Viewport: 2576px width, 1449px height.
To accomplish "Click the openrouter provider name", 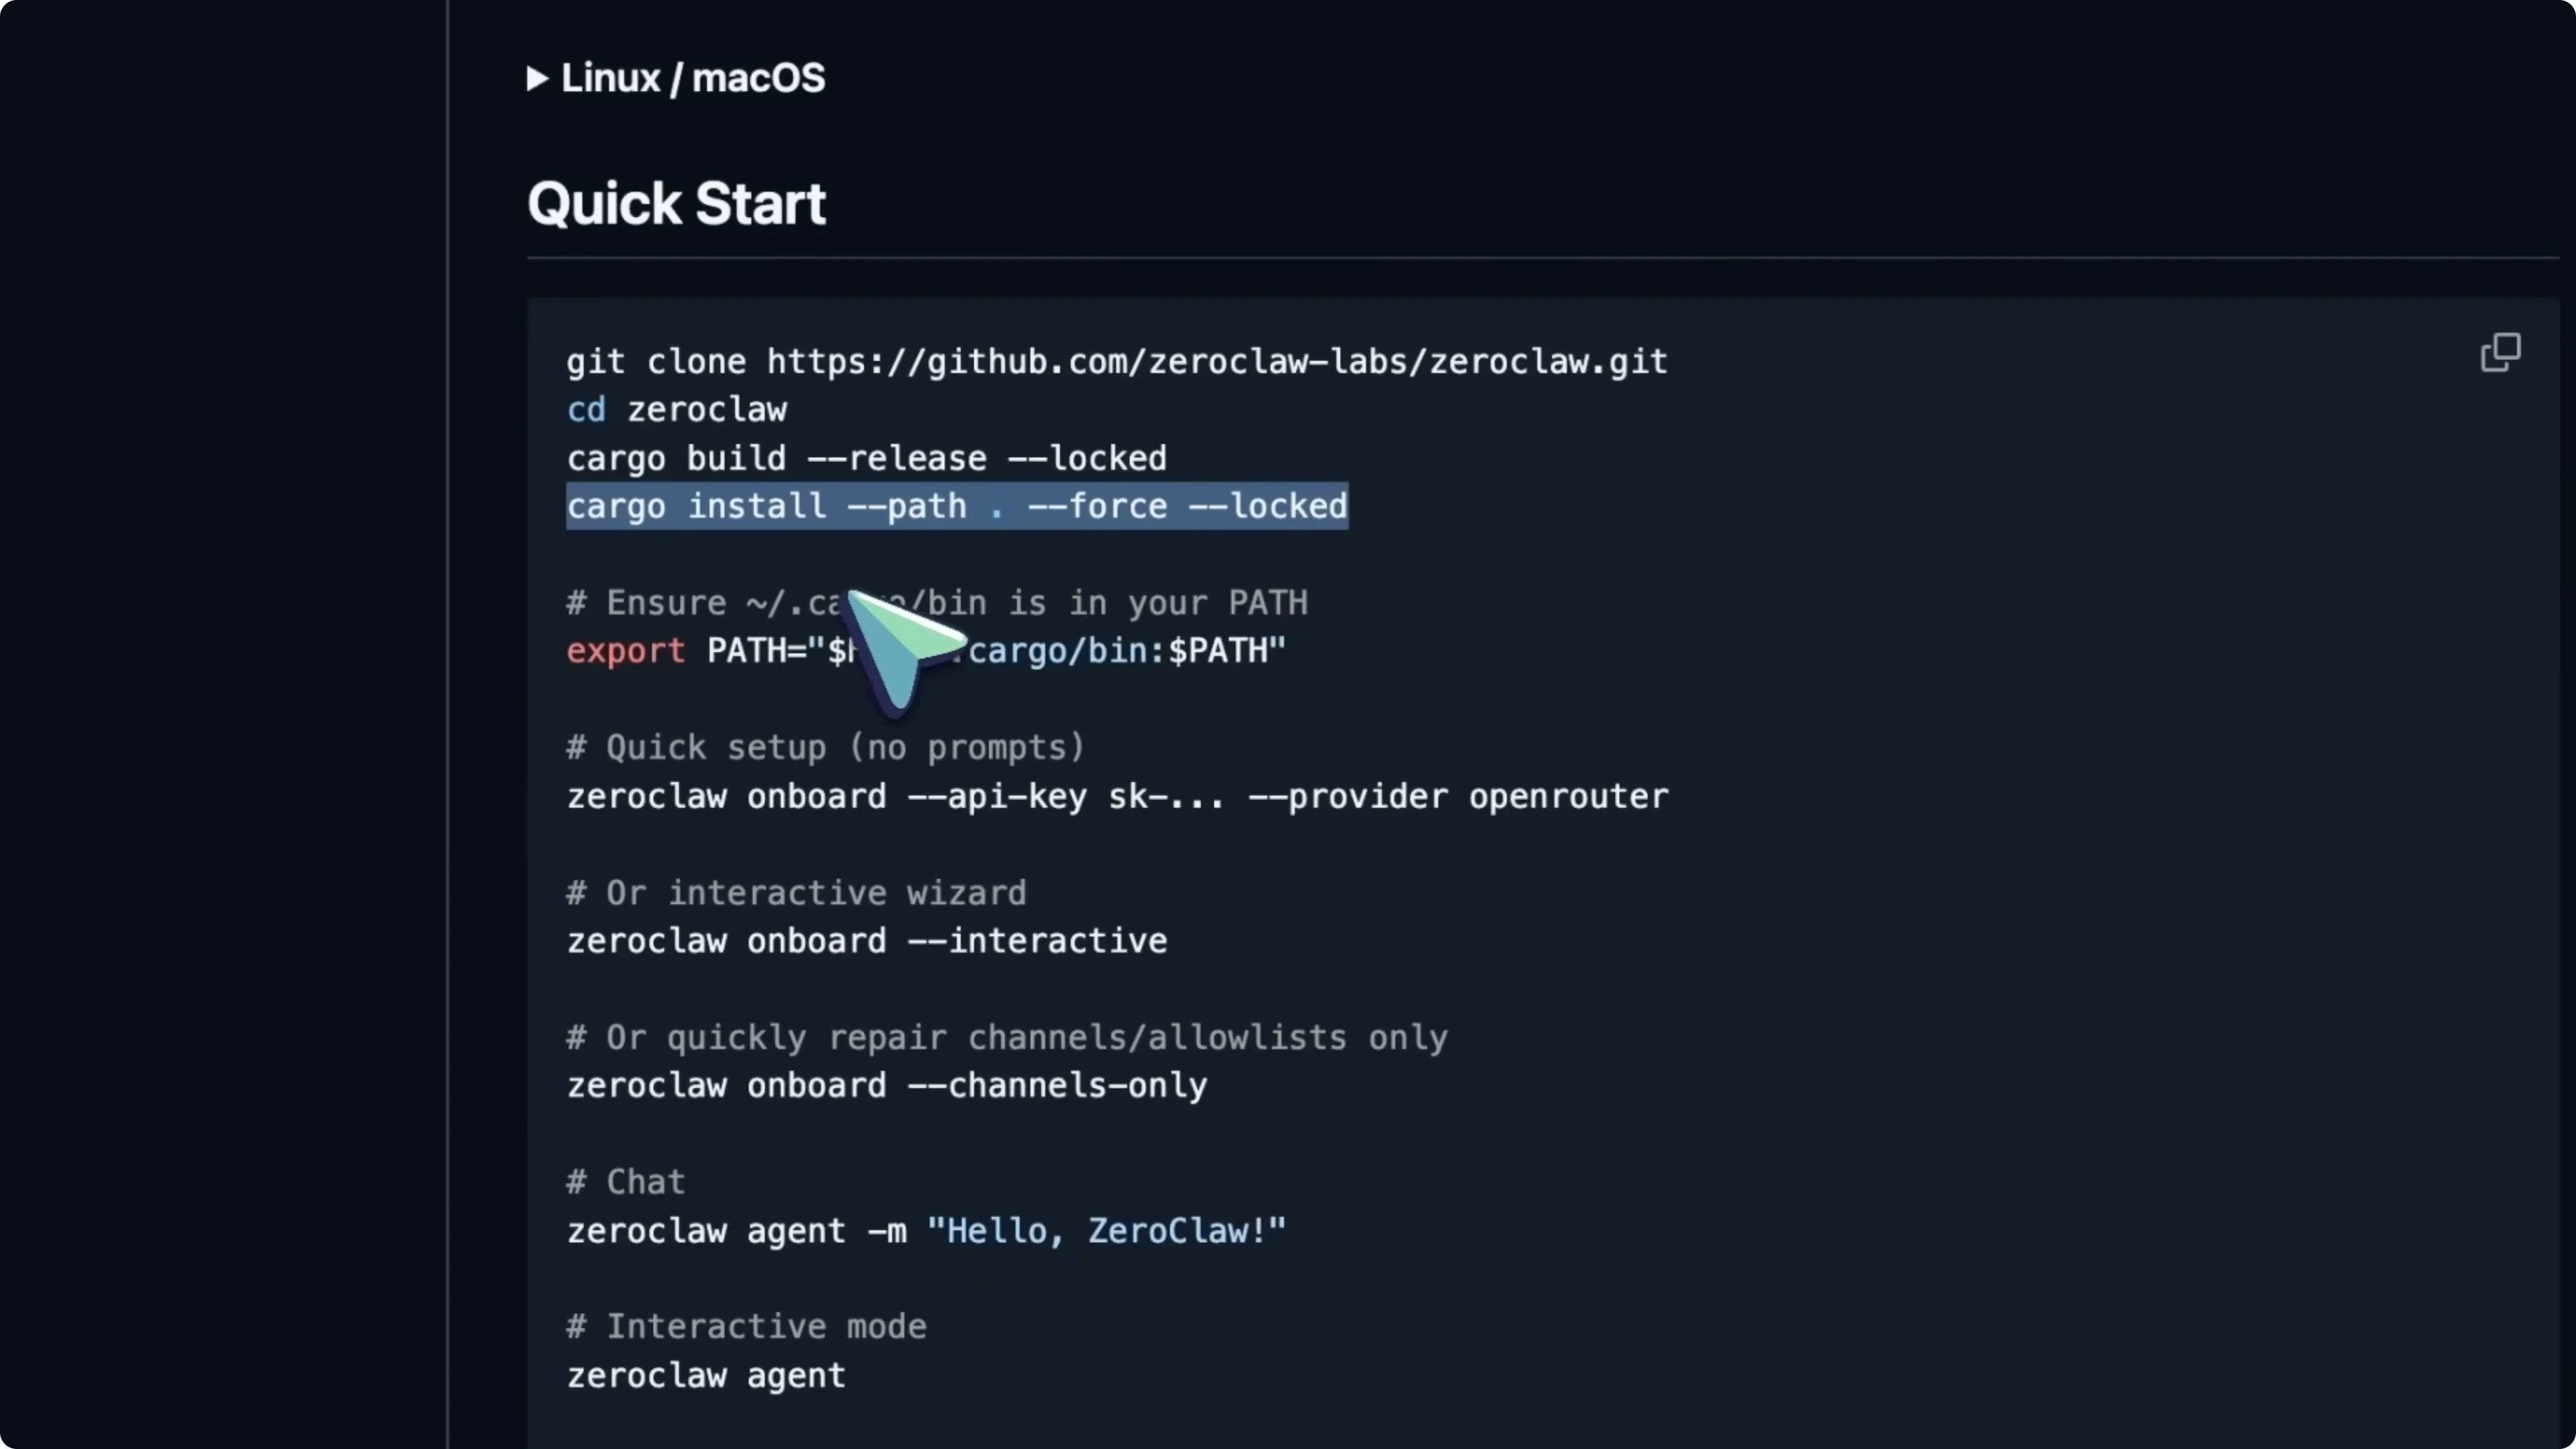I will 1567,797.
